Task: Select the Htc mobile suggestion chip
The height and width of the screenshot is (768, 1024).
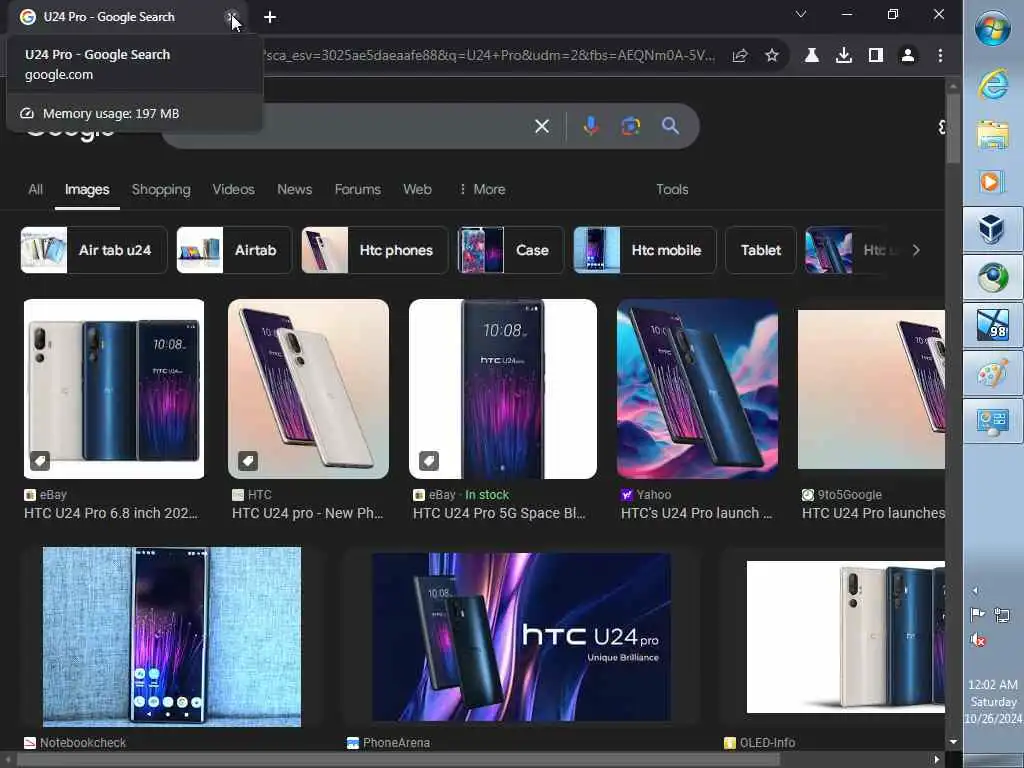Action: click(645, 250)
